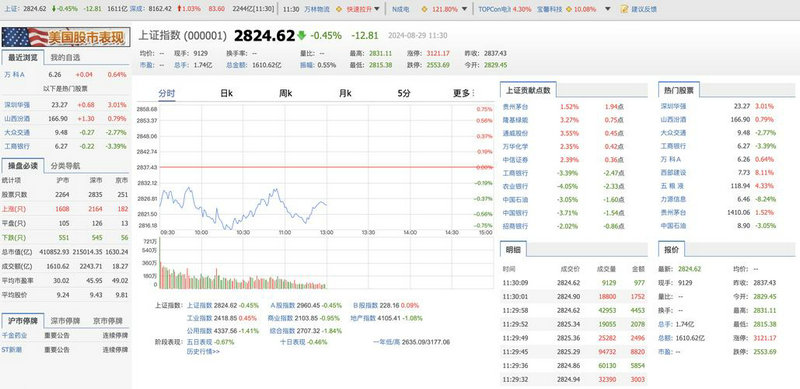Click the green down arrow beside 2824.62 headline
The image size is (800, 389).
pyautogui.click(x=302, y=35)
